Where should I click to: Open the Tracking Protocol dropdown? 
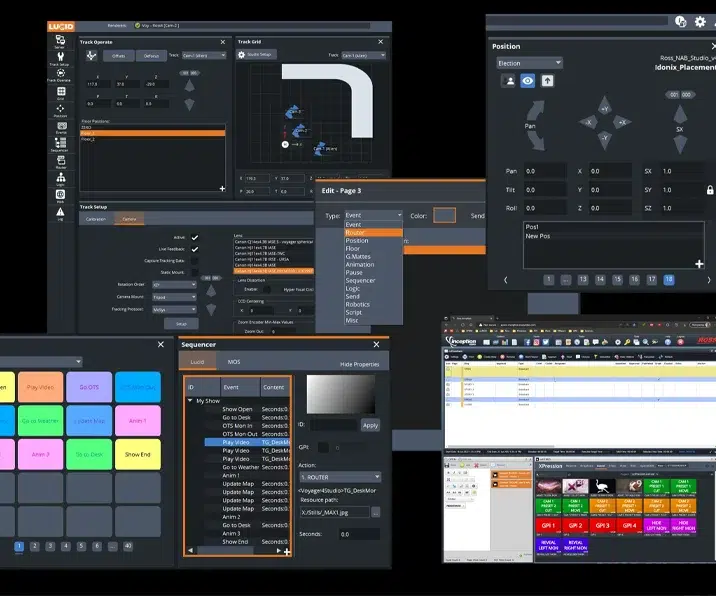pos(174,309)
